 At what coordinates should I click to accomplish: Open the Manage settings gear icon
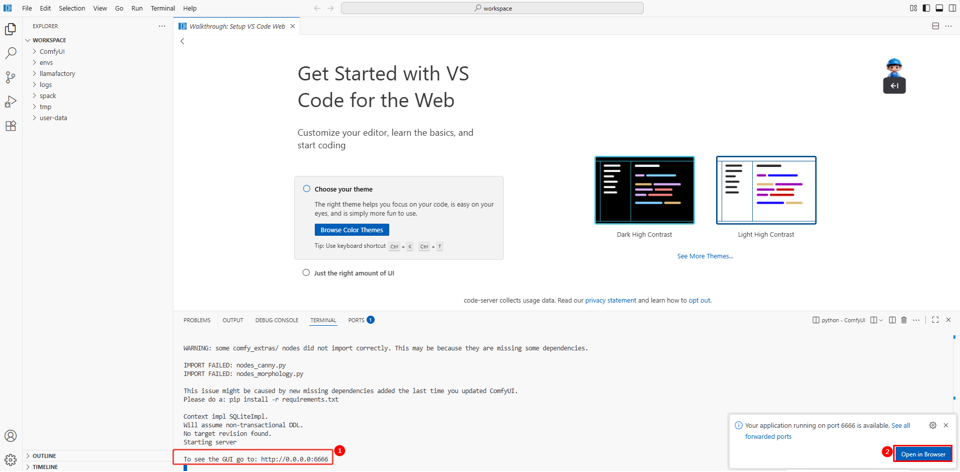point(11,460)
